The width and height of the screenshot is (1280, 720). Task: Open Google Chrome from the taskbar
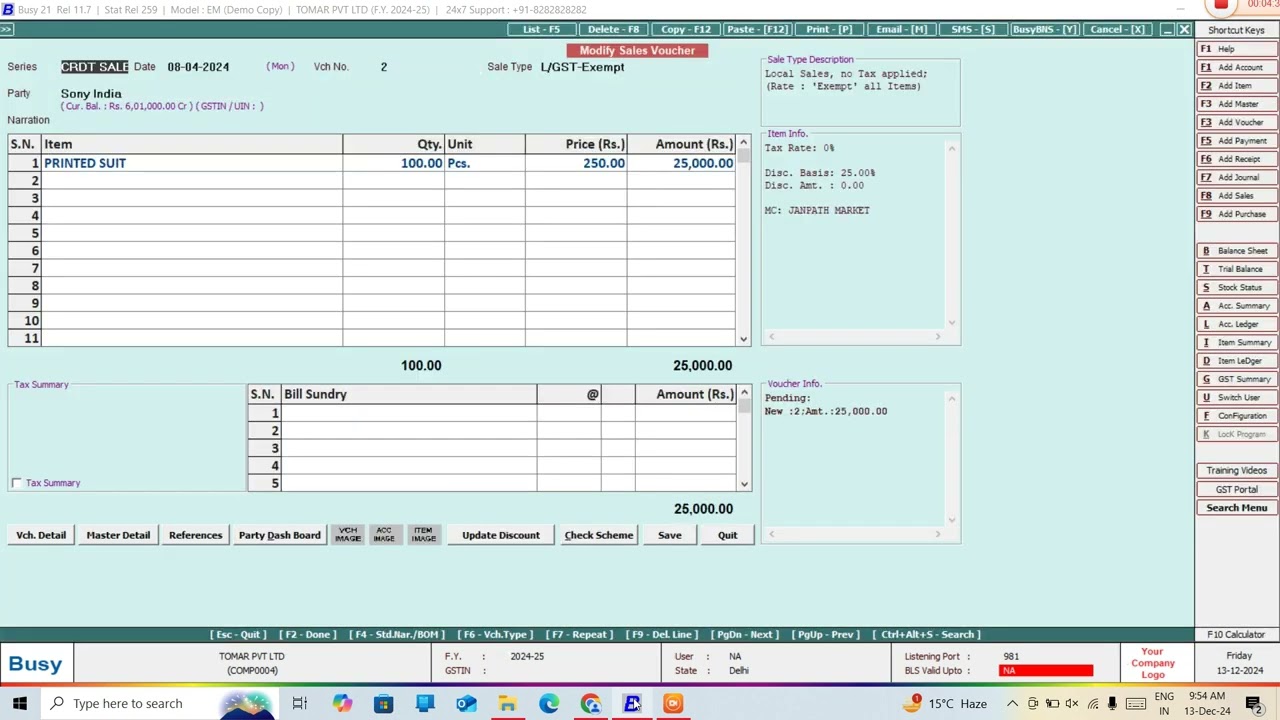point(590,703)
